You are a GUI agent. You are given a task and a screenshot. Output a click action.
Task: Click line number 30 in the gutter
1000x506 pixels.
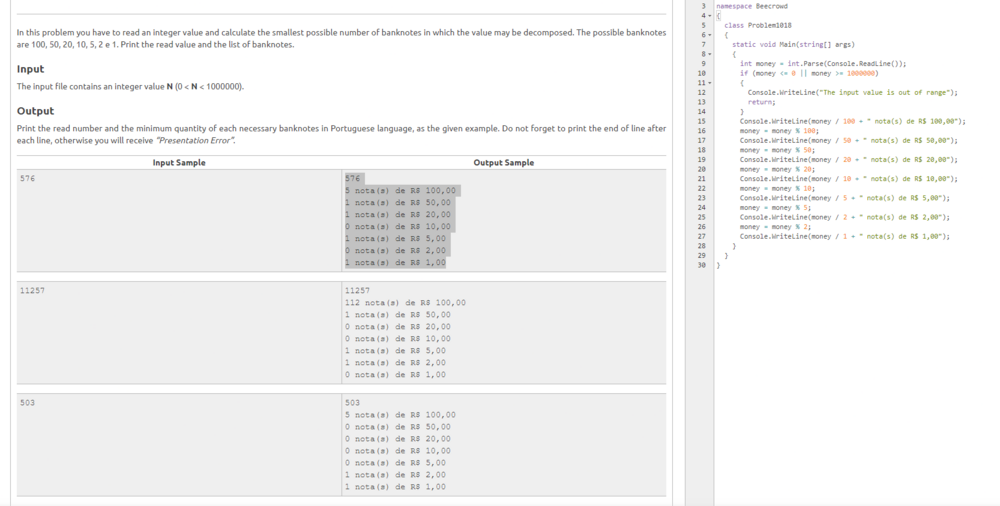(x=701, y=265)
